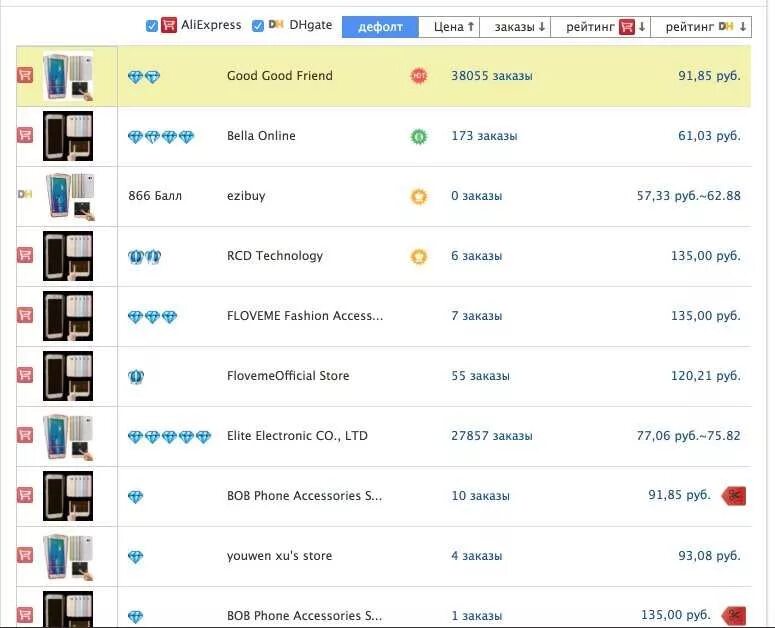Select the дефолт sorting tab

(x=380, y=27)
